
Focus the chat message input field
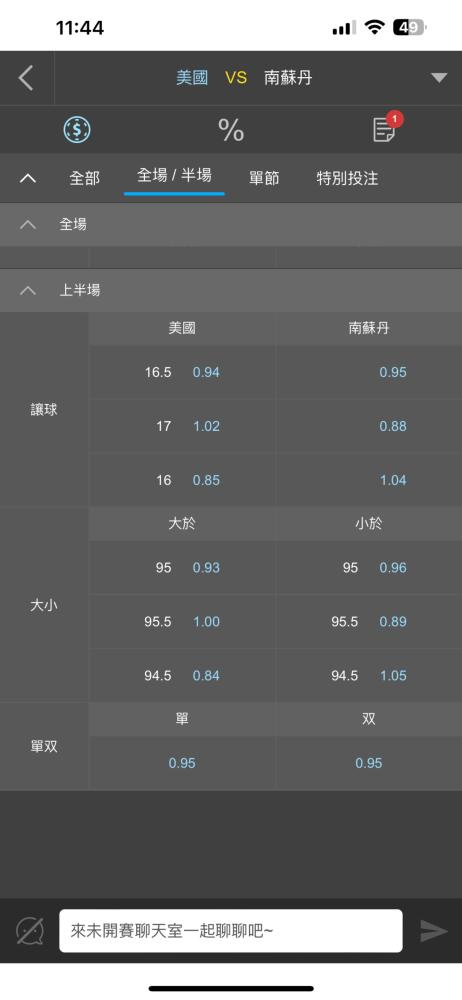pyautogui.click(x=231, y=931)
